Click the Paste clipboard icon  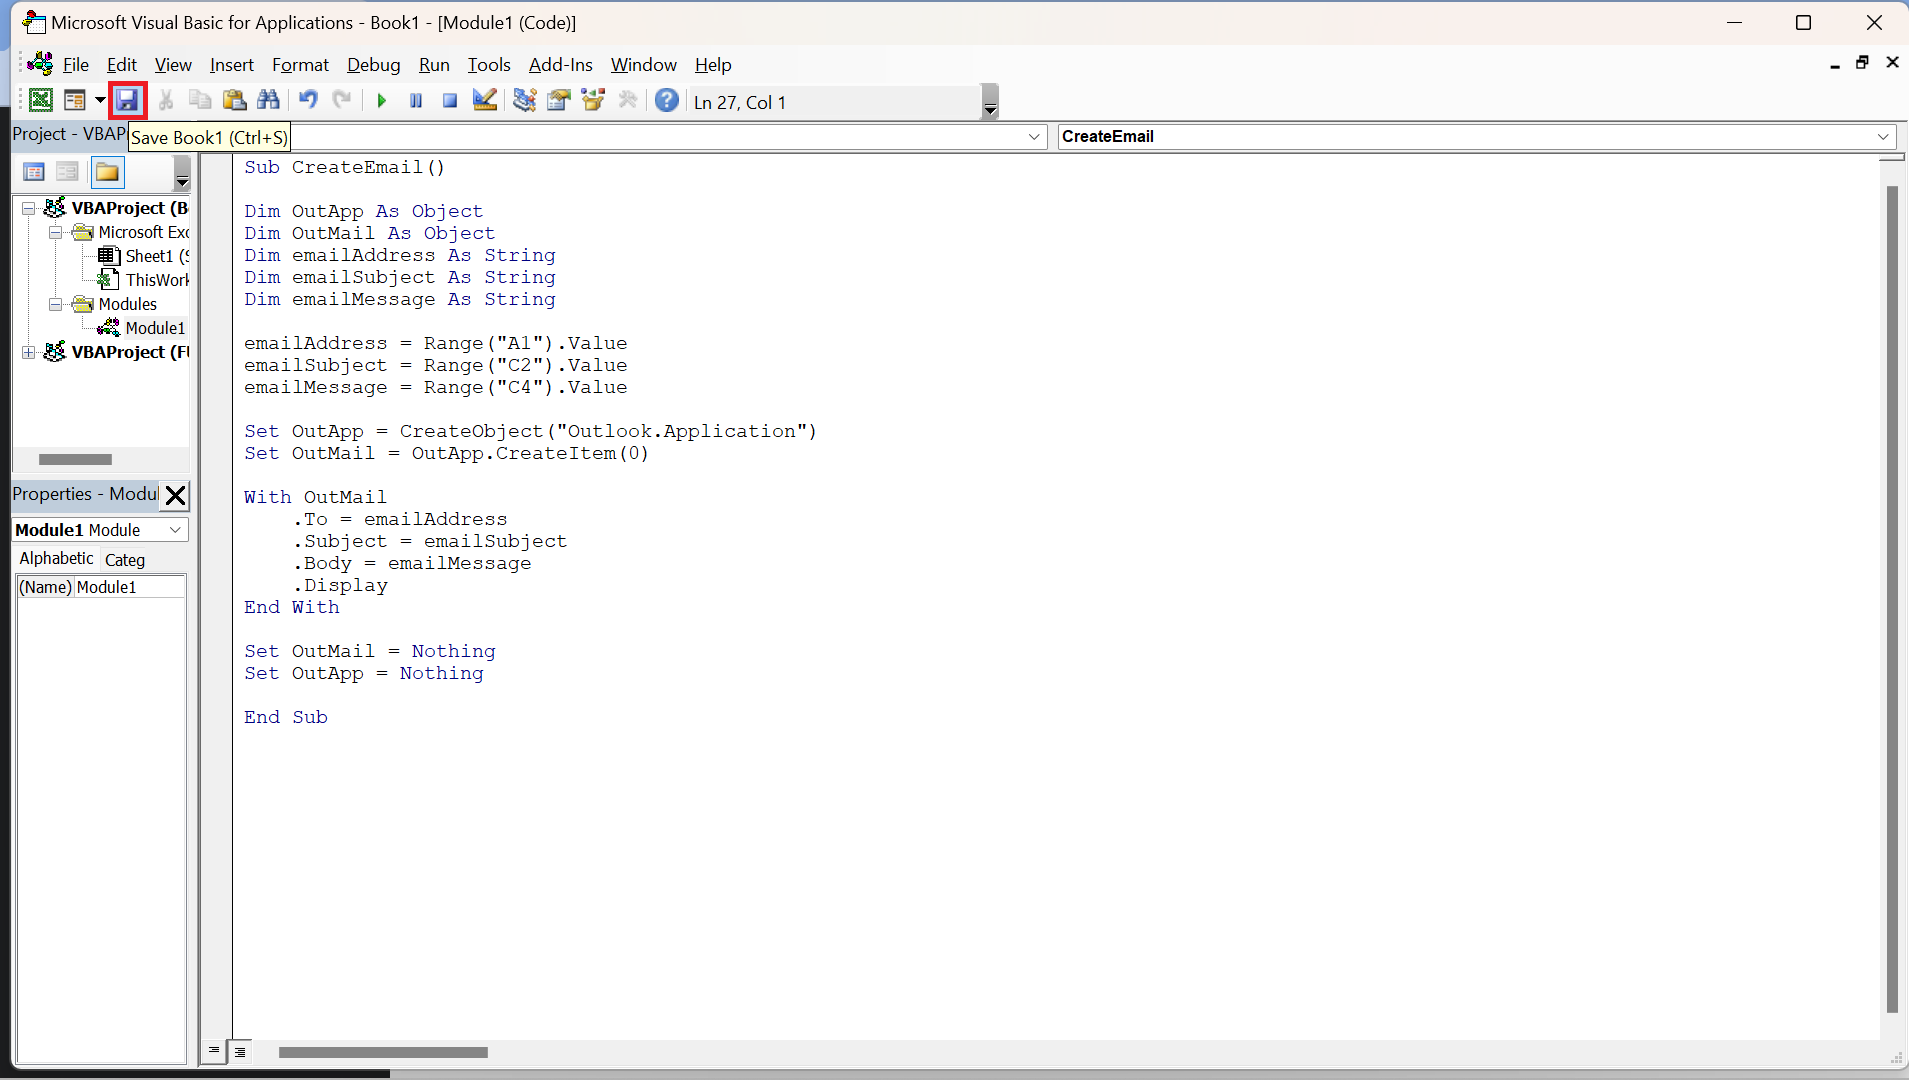(x=234, y=100)
